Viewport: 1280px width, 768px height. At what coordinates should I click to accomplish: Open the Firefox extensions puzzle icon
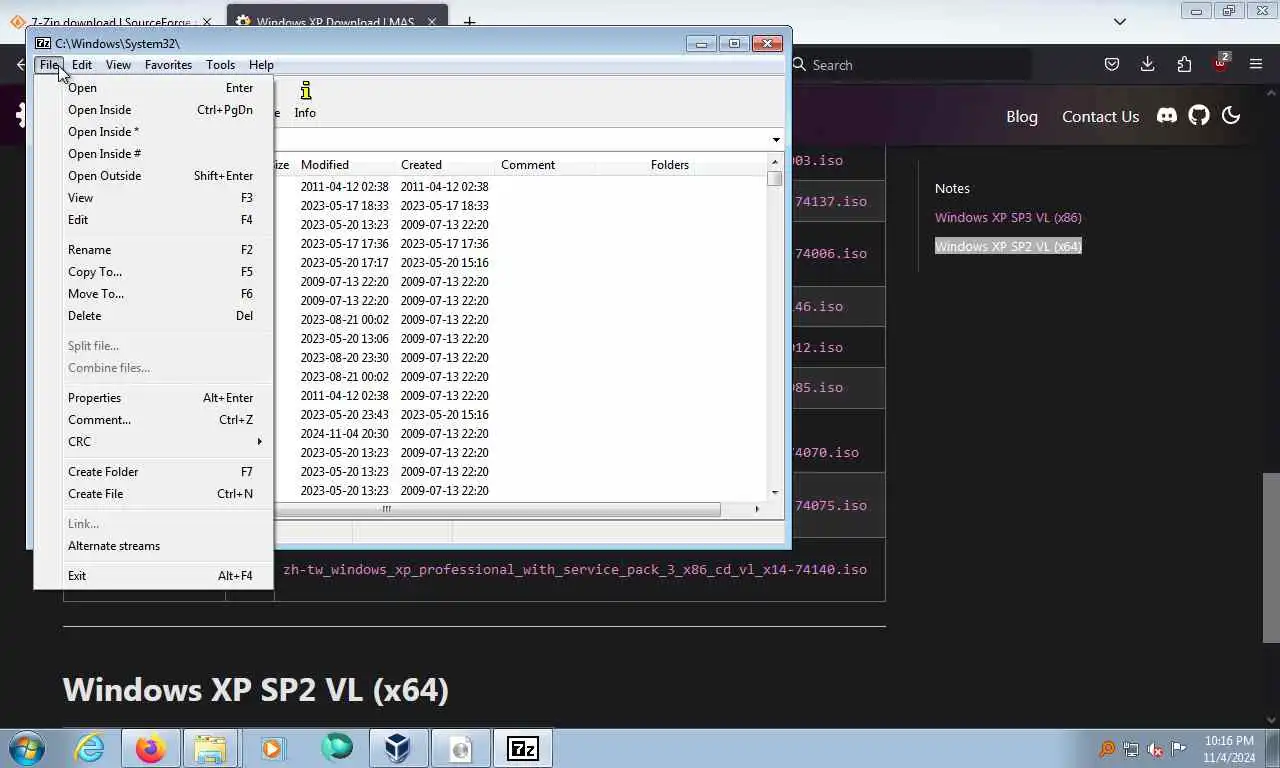click(x=1184, y=64)
